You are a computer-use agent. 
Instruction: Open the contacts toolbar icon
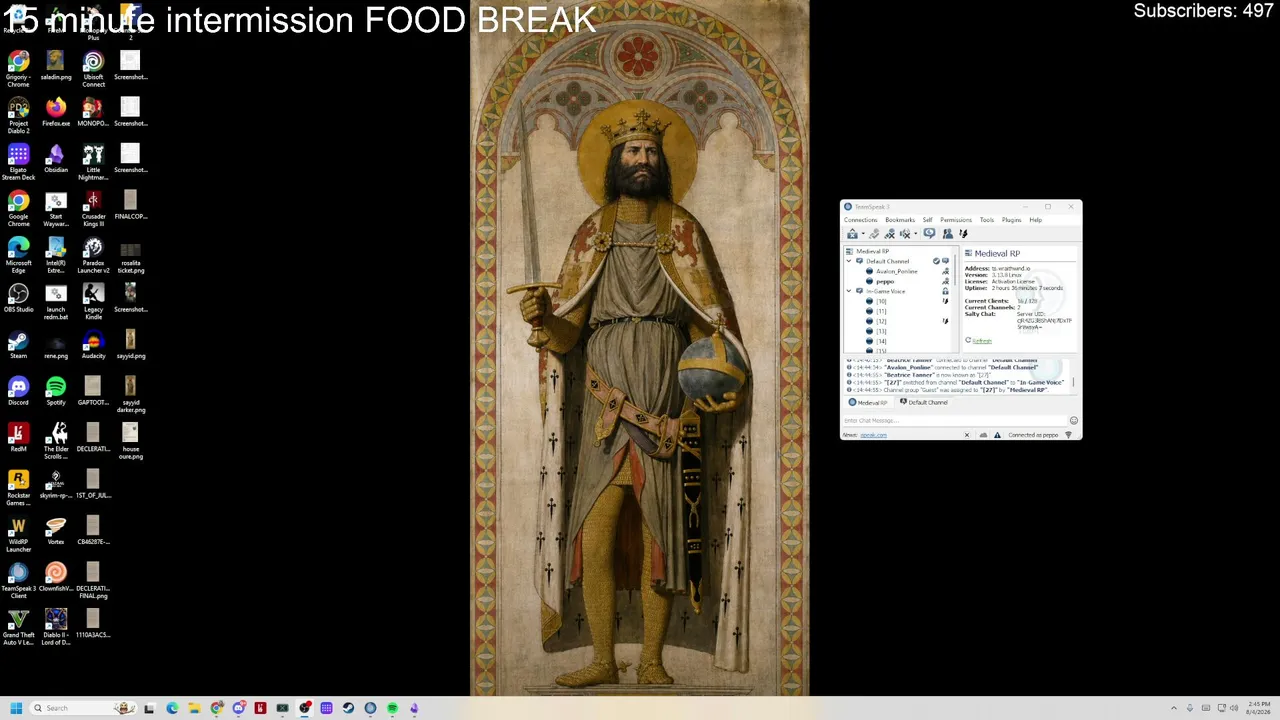point(947,234)
